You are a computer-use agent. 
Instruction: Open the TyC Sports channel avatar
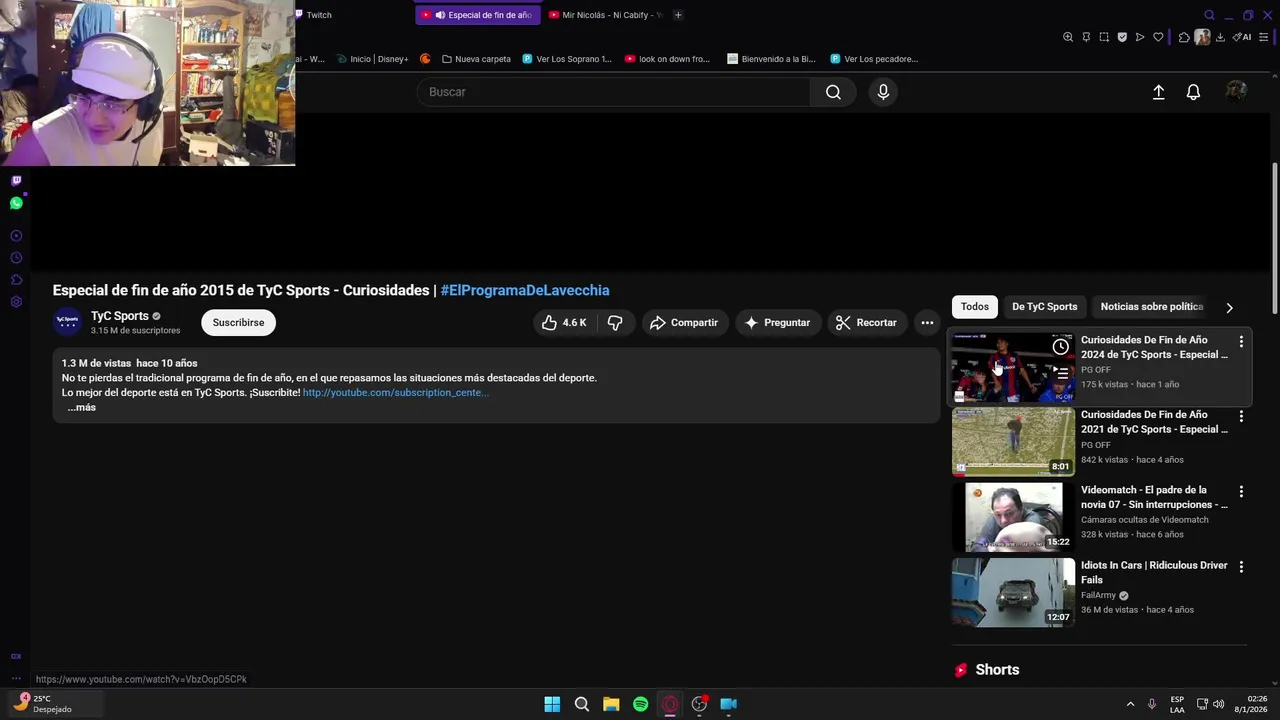click(67, 322)
